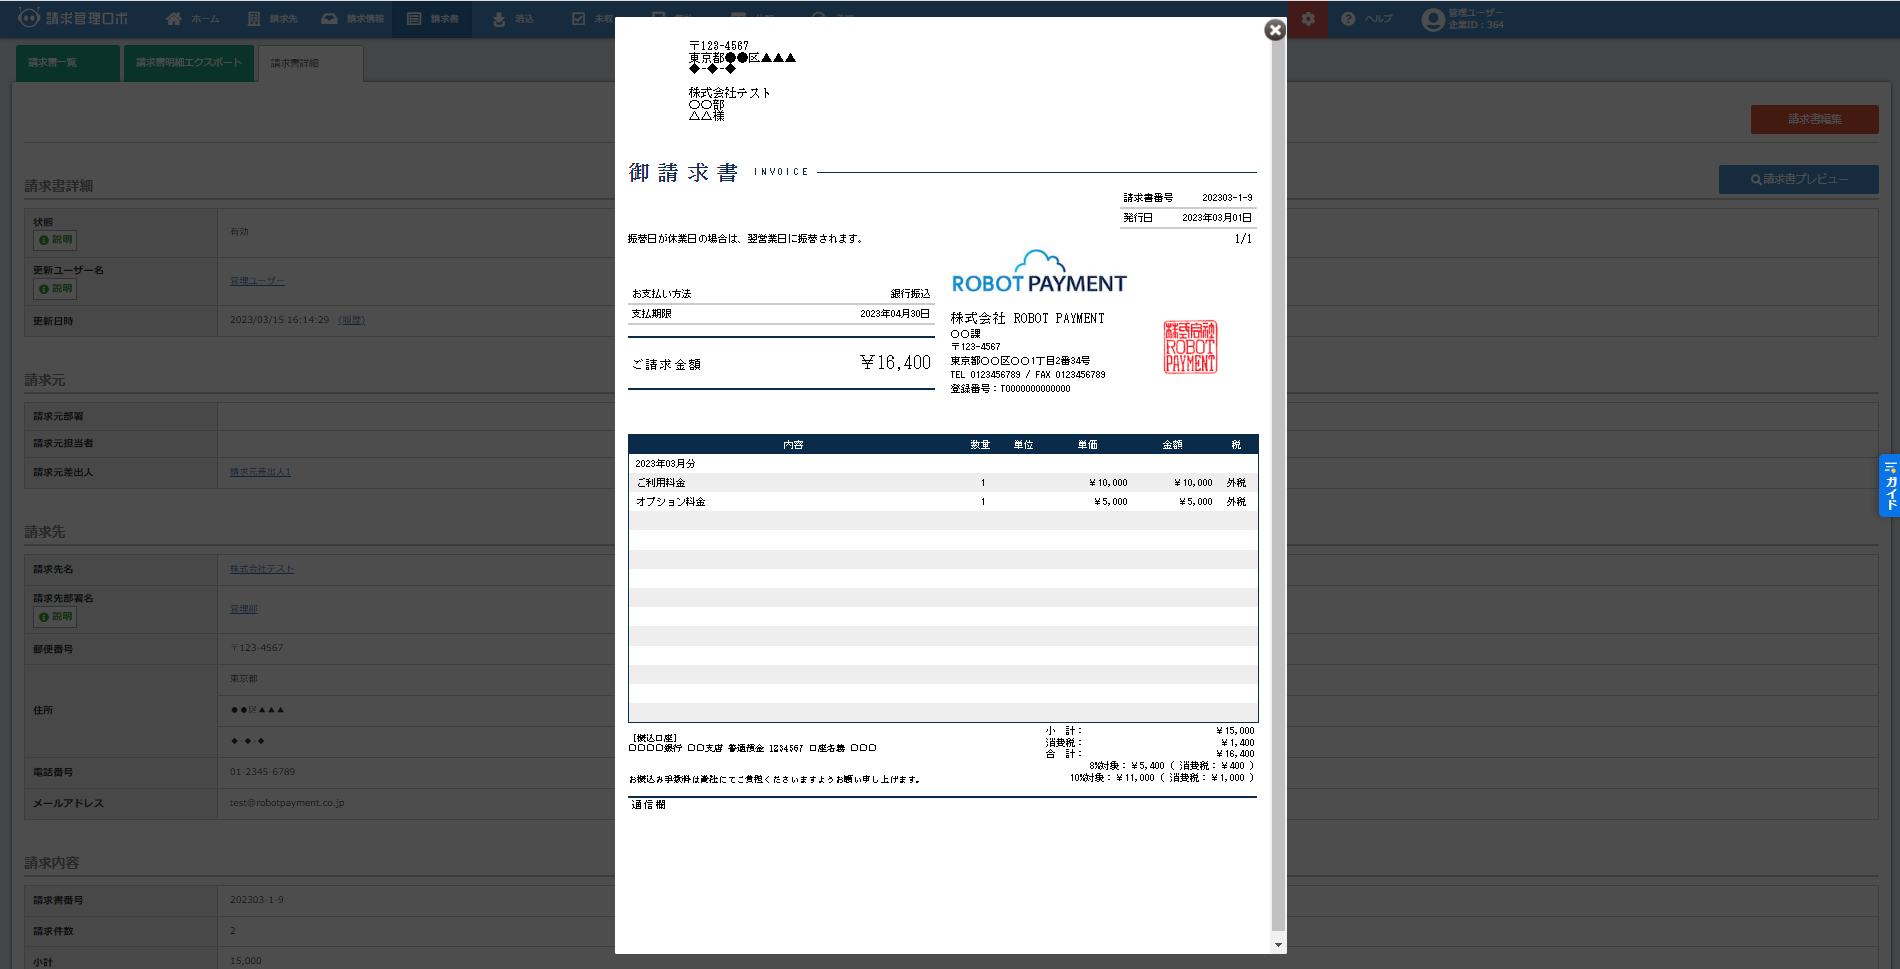Click the popup scrollbar down arrow

[1278, 944]
